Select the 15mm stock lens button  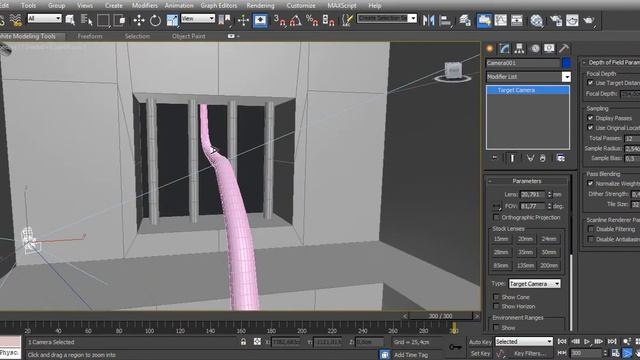tap(501, 239)
